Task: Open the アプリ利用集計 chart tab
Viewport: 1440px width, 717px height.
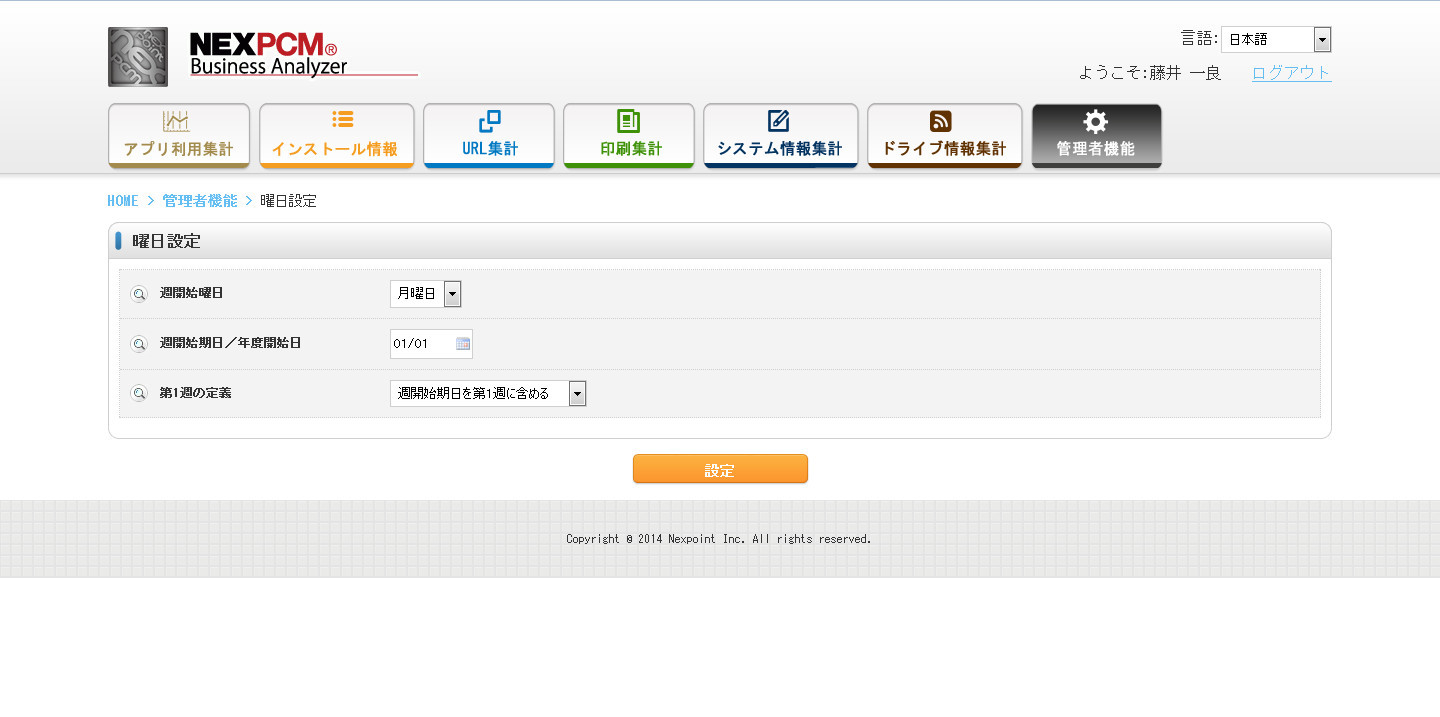Action: 179,136
